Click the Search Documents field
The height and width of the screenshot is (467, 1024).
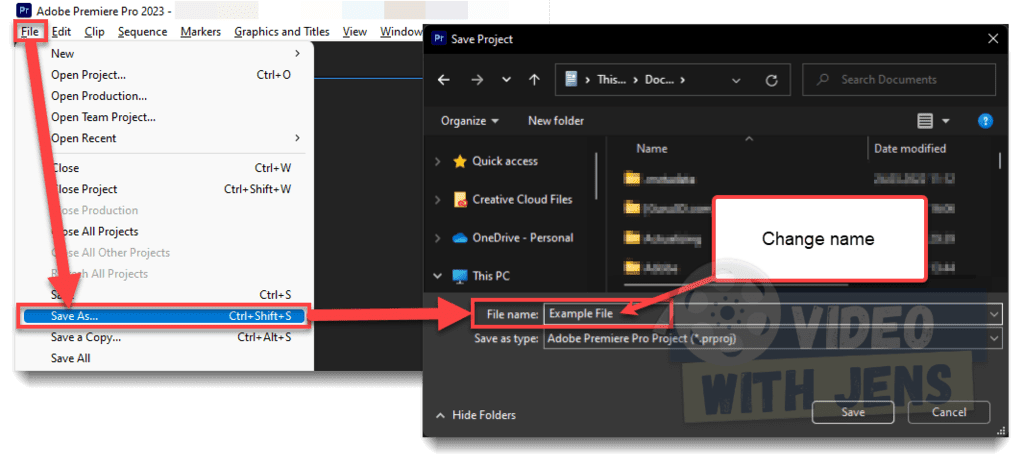coord(899,80)
